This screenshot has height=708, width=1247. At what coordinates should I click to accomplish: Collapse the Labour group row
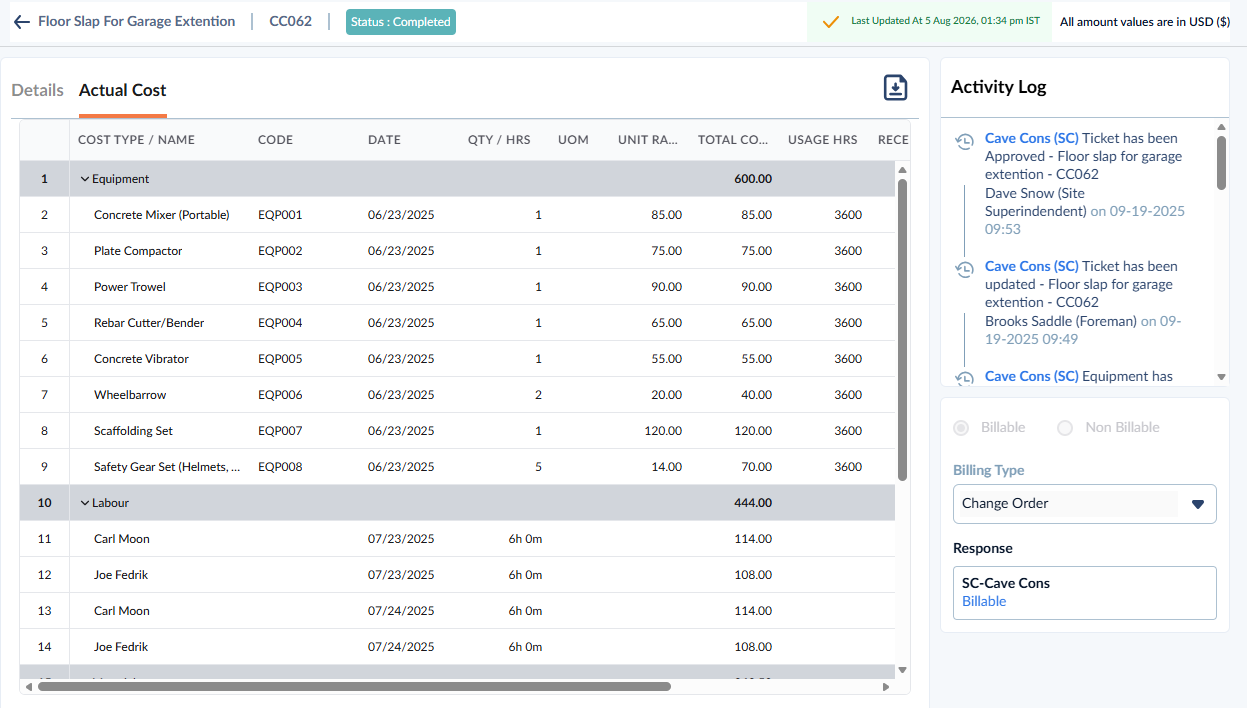(x=85, y=503)
